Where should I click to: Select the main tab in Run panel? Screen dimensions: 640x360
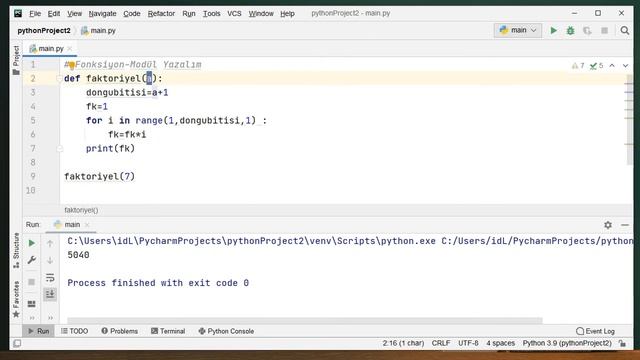[x=67, y=225]
